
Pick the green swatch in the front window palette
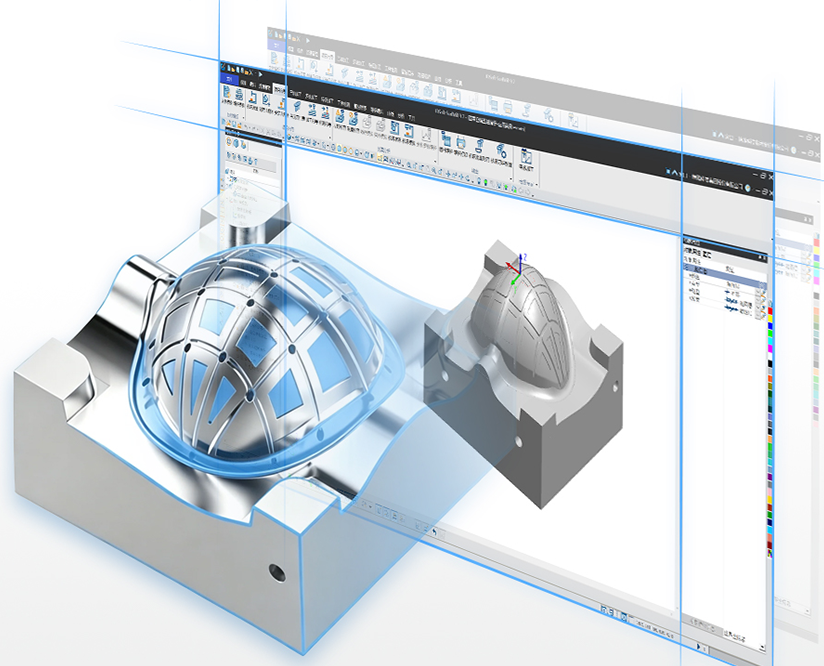click(x=770, y=333)
